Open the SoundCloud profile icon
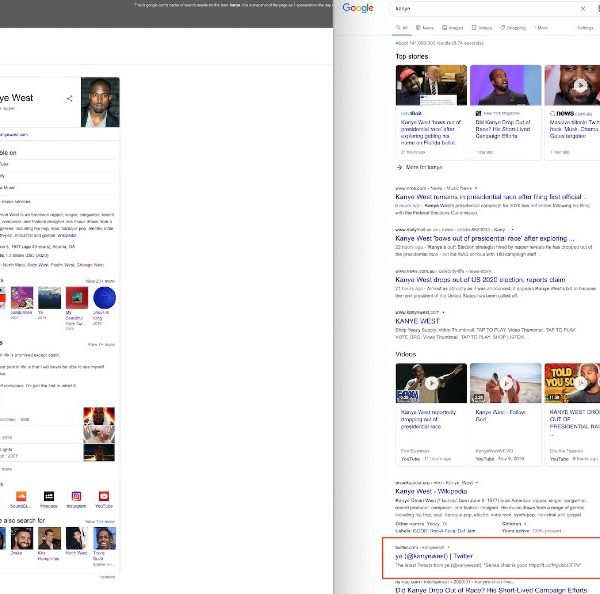Screen dimensions: 600x594 pyautogui.click(x=19, y=496)
